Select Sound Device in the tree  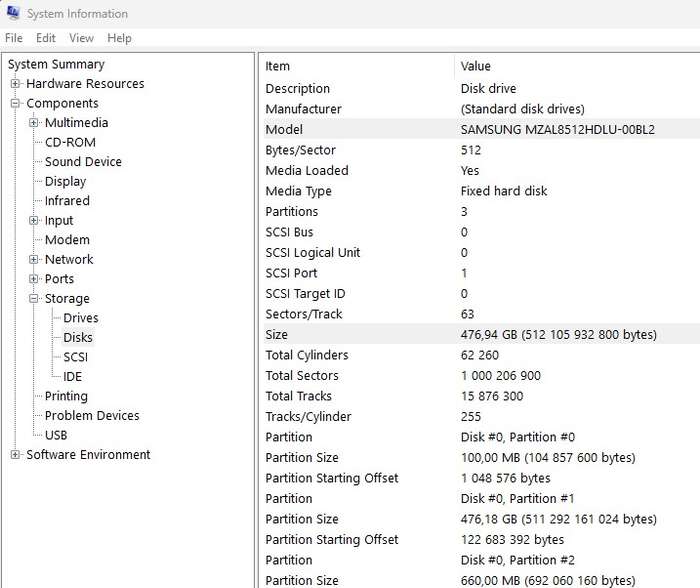click(x=83, y=162)
